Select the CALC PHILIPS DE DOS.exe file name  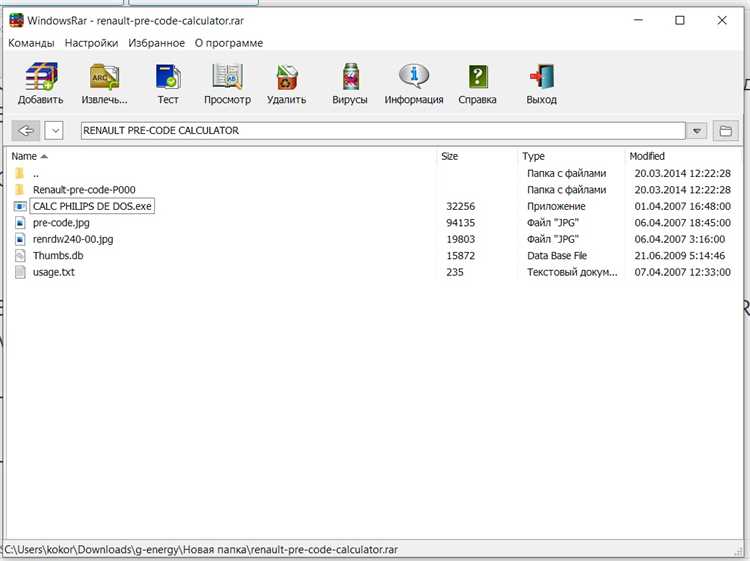[x=92, y=206]
